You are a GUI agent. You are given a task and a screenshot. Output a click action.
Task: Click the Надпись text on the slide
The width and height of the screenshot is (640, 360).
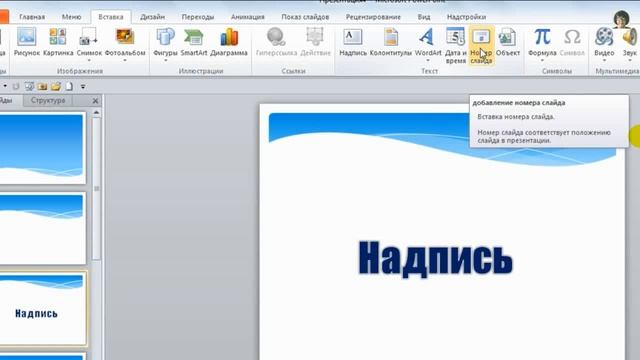point(436,259)
